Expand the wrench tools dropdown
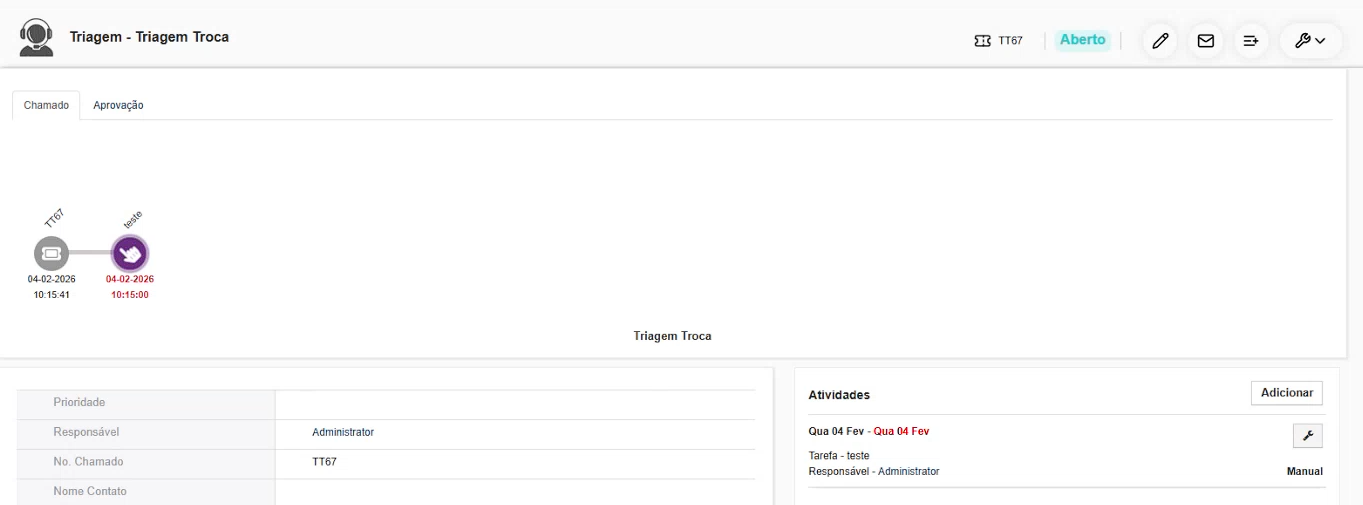The image size is (1363, 505). tap(1310, 41)
